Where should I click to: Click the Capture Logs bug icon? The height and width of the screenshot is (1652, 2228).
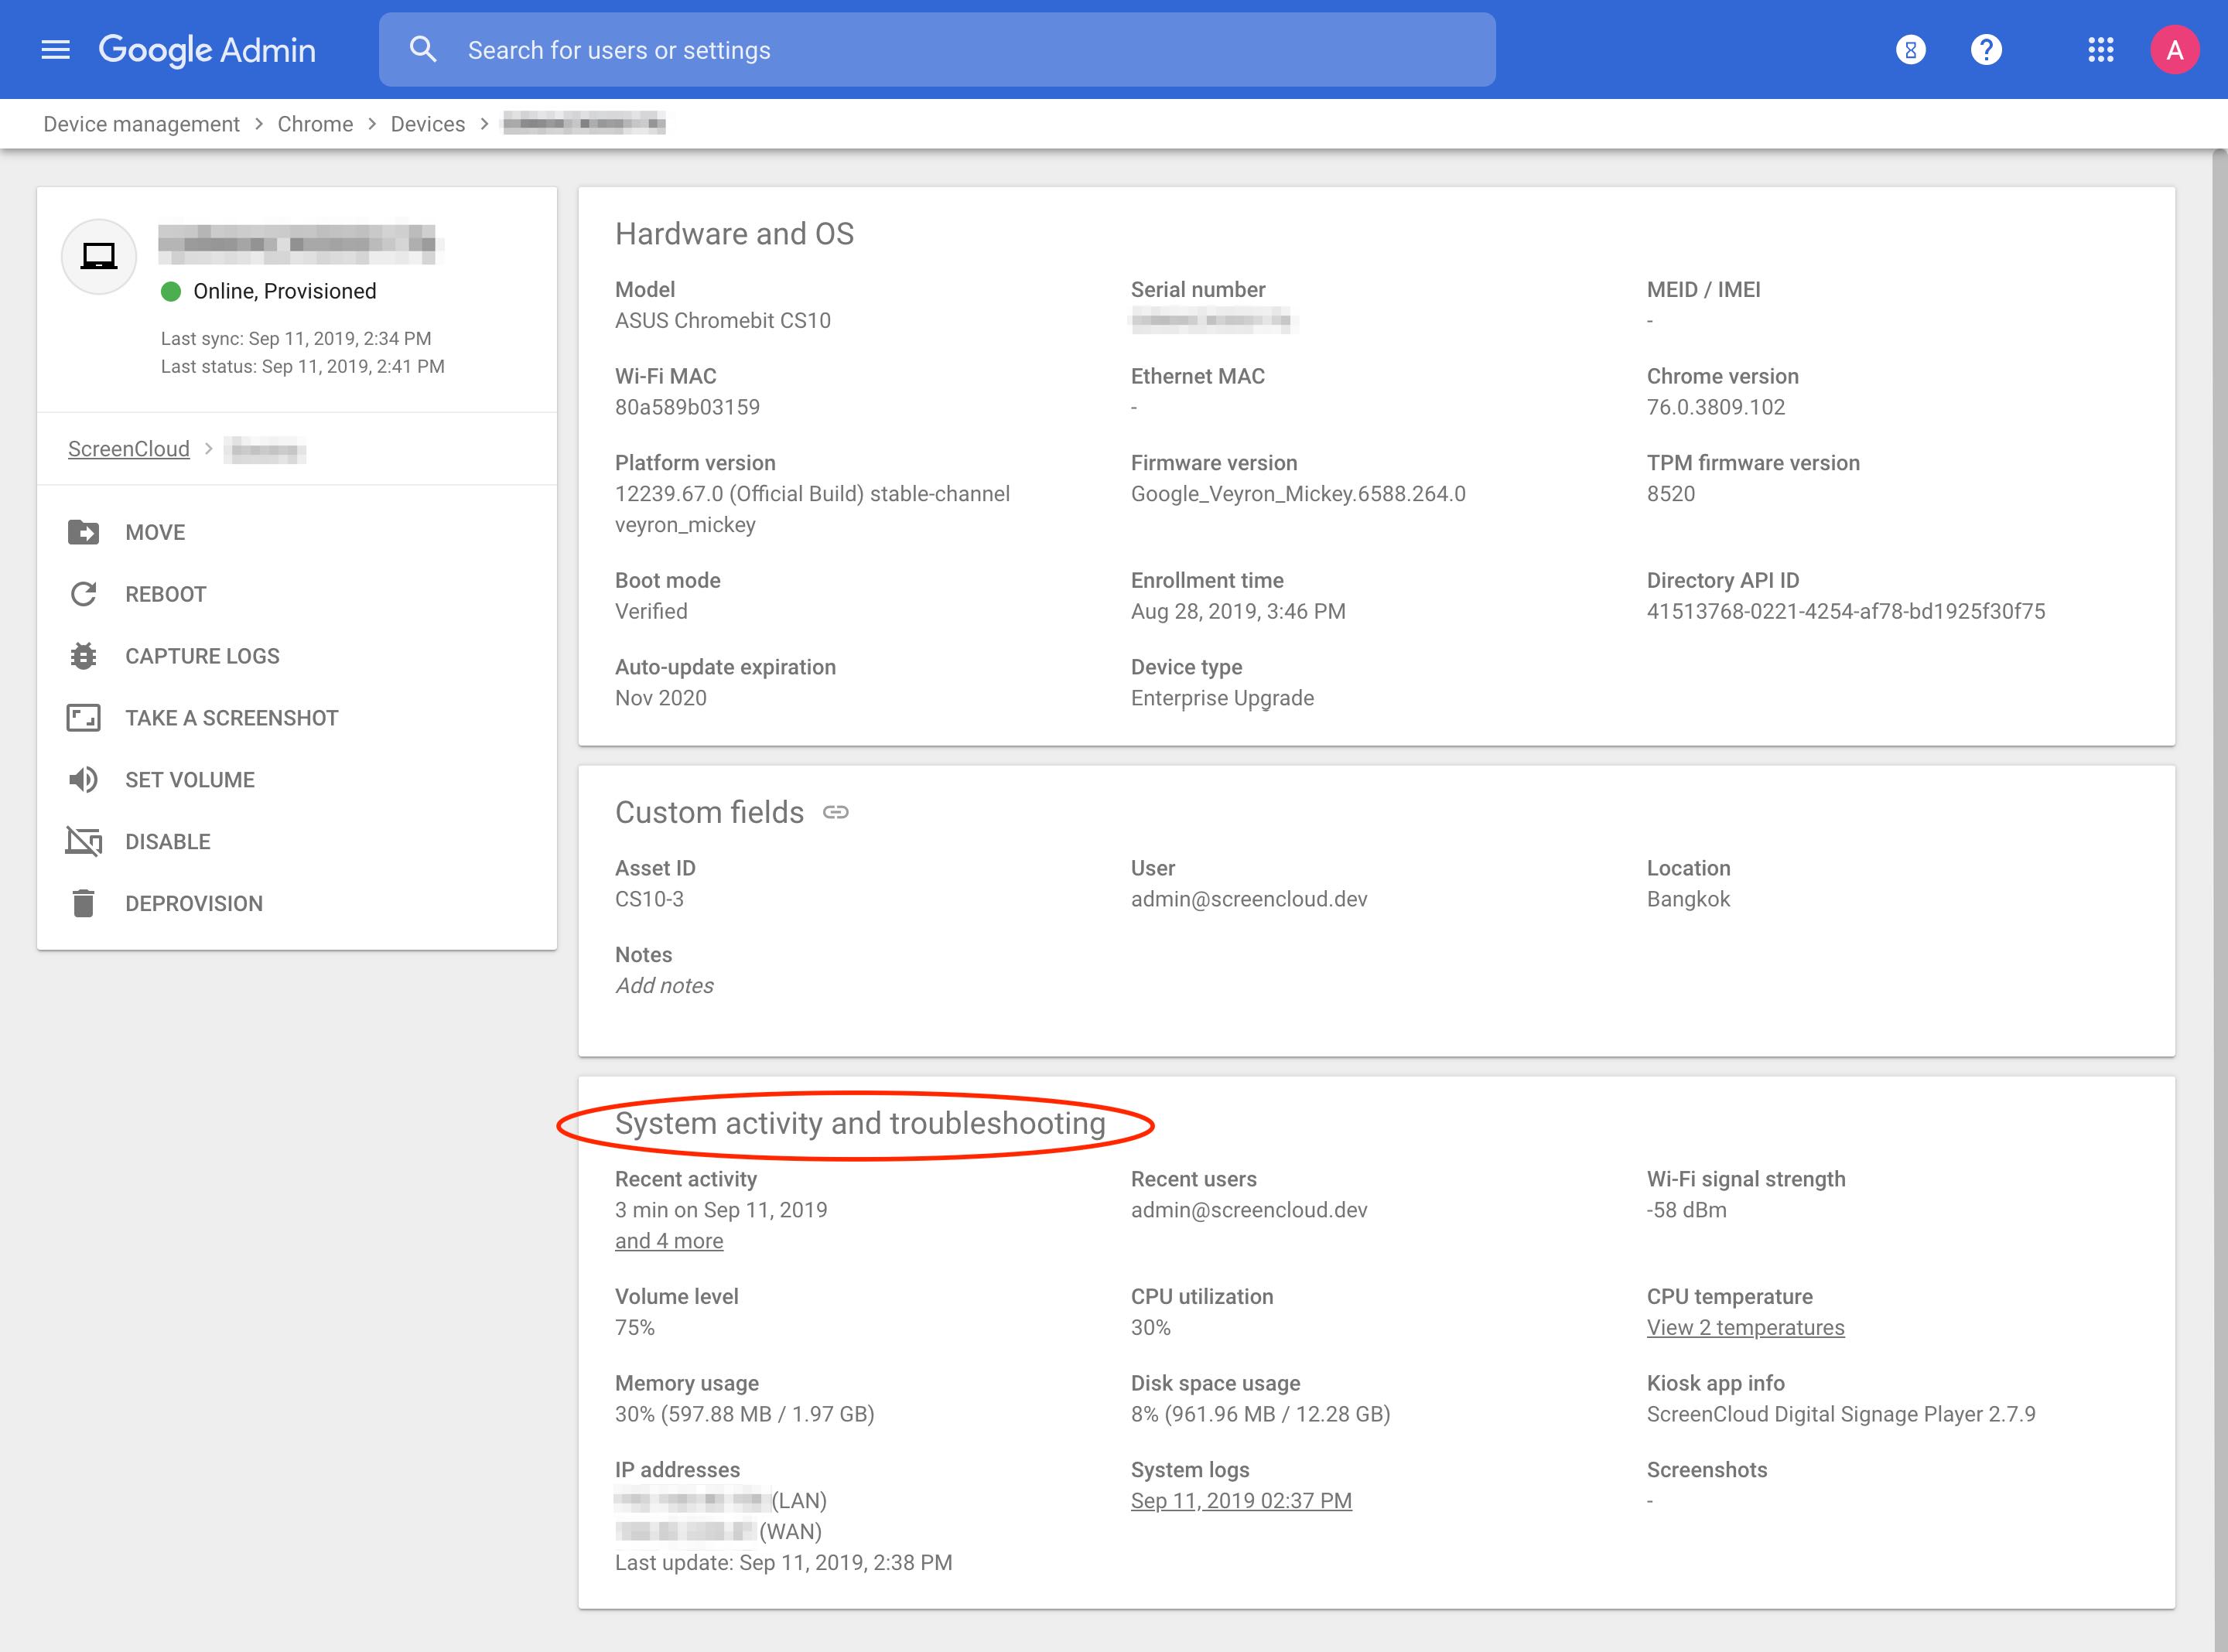click(x=84, y=655)
